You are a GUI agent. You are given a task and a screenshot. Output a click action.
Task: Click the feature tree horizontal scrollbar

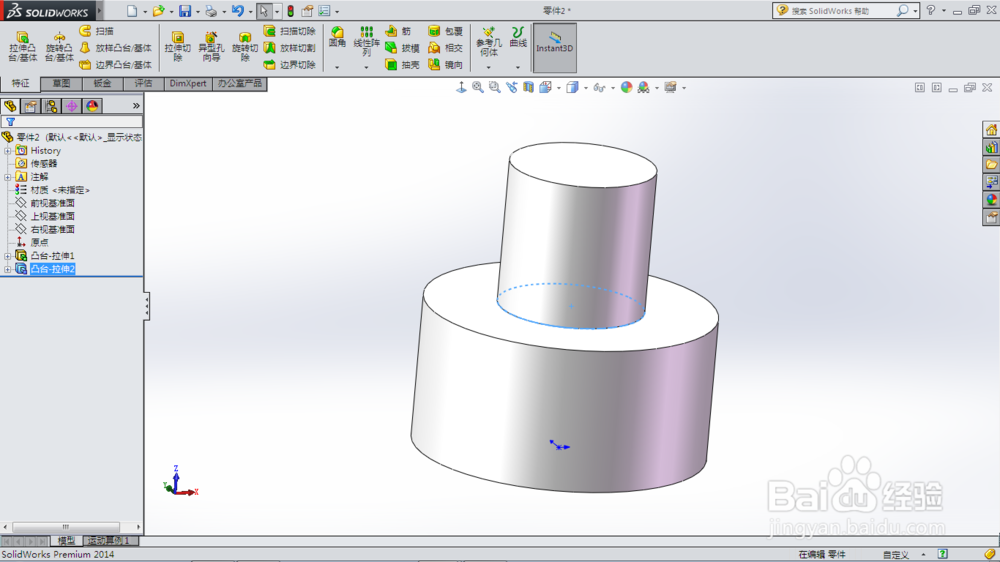coord(66,527)
